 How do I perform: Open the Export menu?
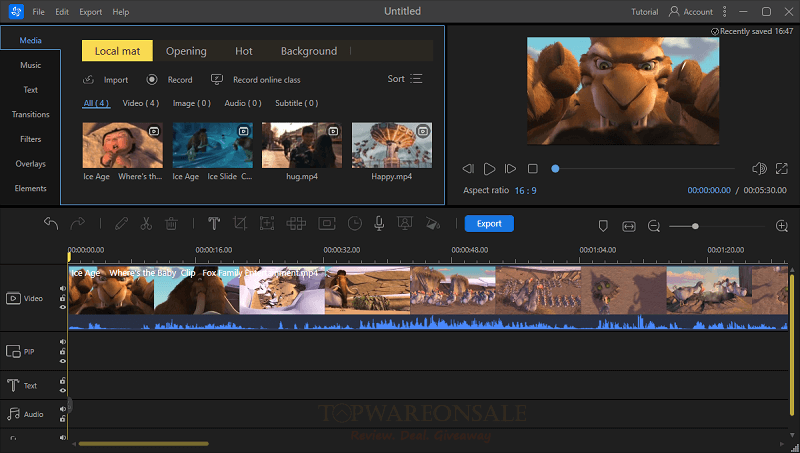91,12
